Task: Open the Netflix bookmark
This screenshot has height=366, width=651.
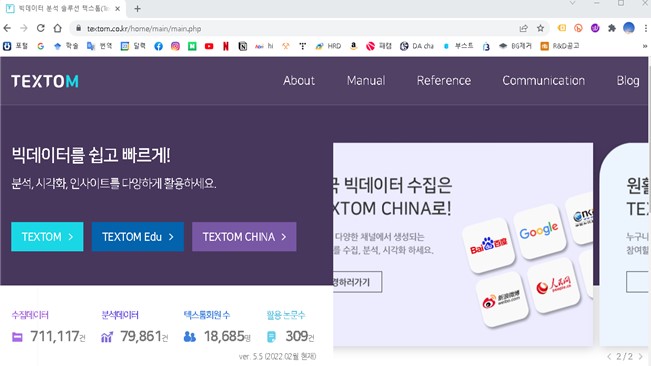Action: pos(226,46)
